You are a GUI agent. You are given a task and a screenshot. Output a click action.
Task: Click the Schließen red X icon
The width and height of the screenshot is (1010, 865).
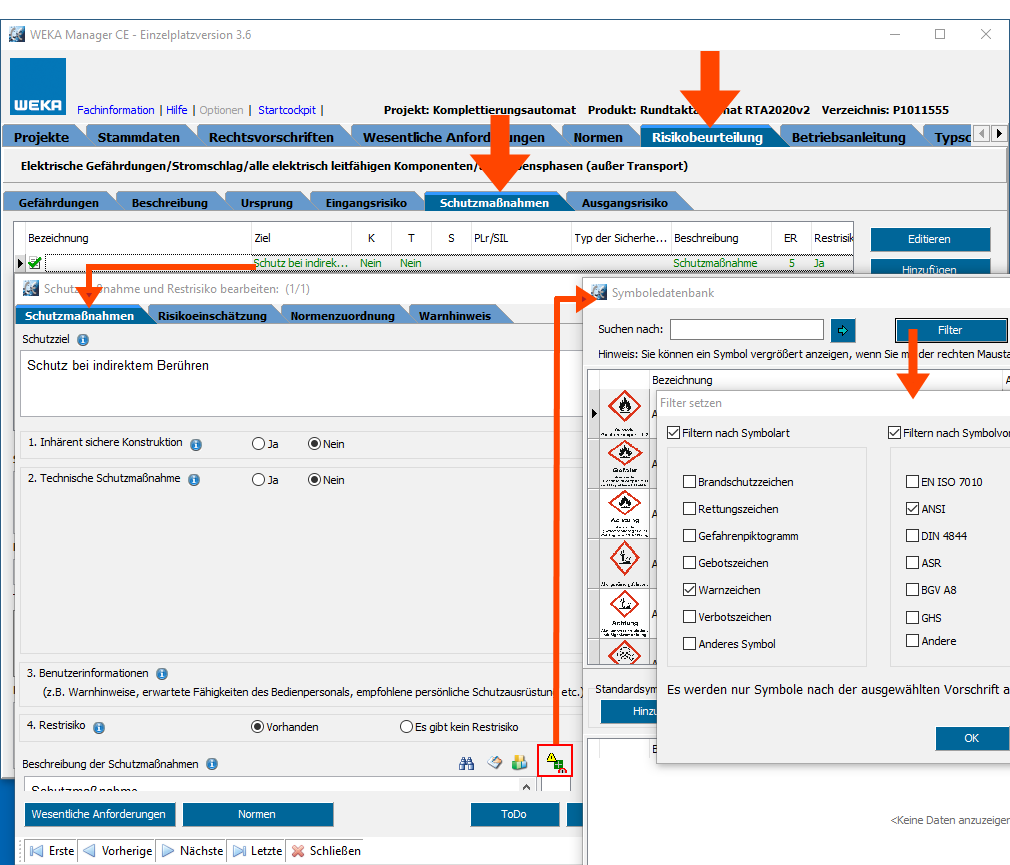point(298,851)
